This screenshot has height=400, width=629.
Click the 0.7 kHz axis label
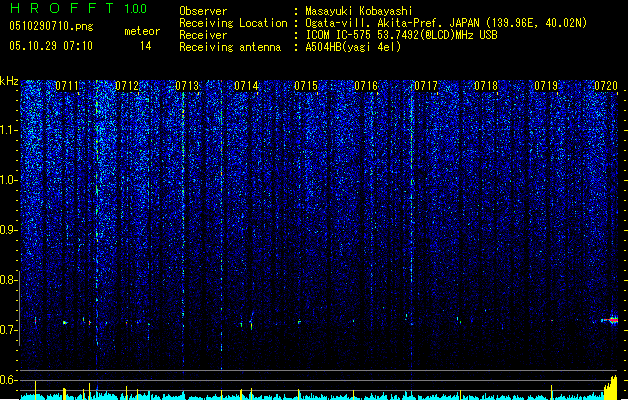coord(9,330)
